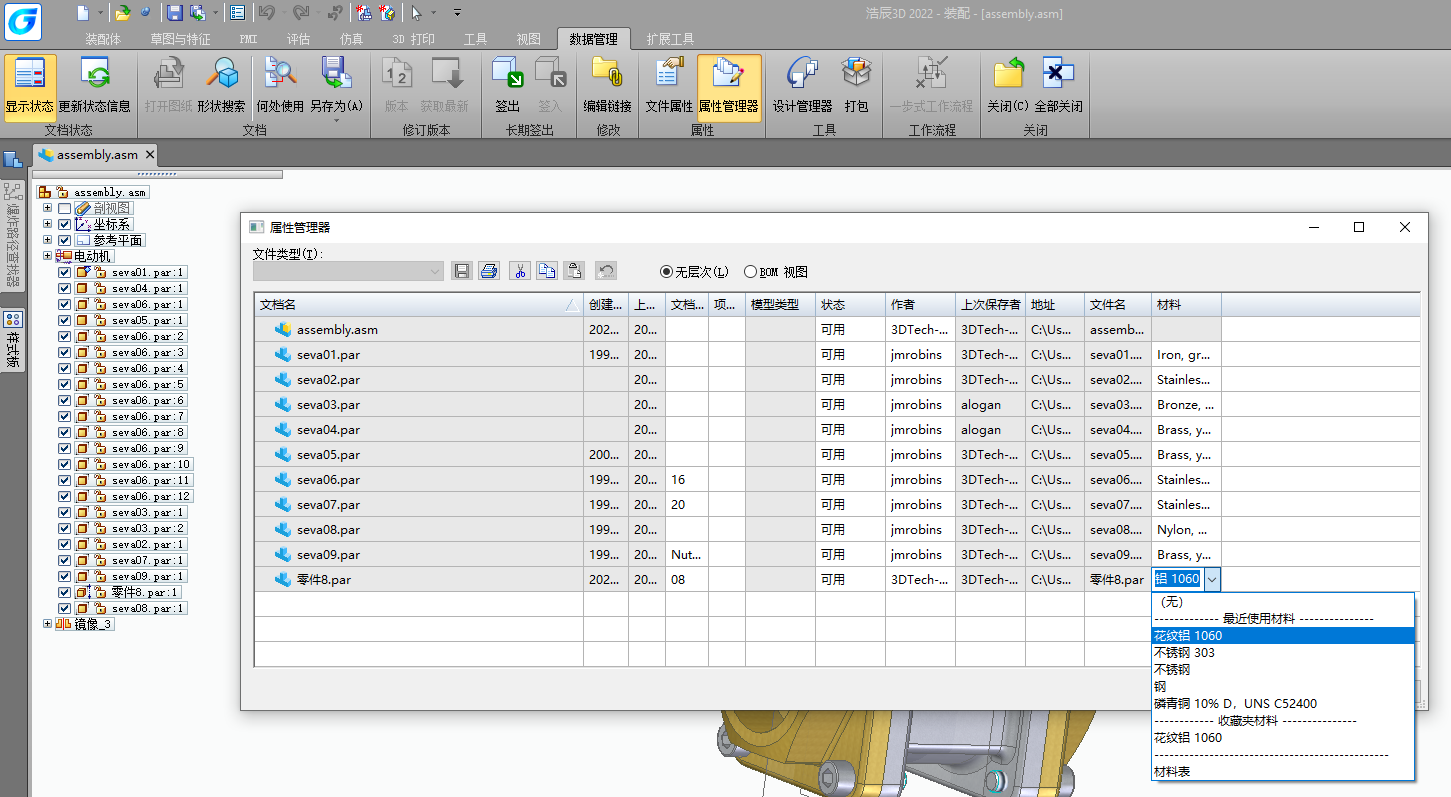
Task: Choose 磷青铜 10% D material option
Action: (x=1283, y=703)
